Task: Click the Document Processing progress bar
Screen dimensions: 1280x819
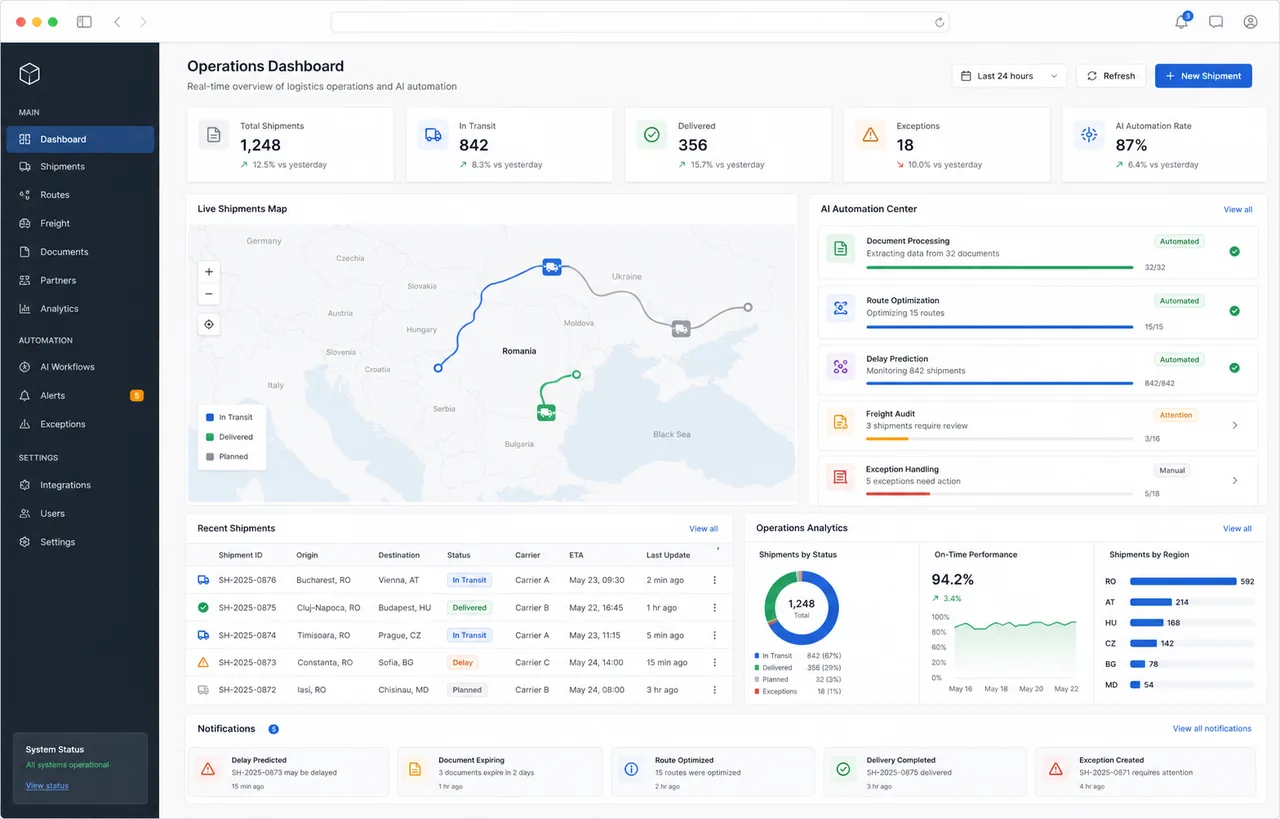Action: pyautogui.click(x=1000, y=267)
